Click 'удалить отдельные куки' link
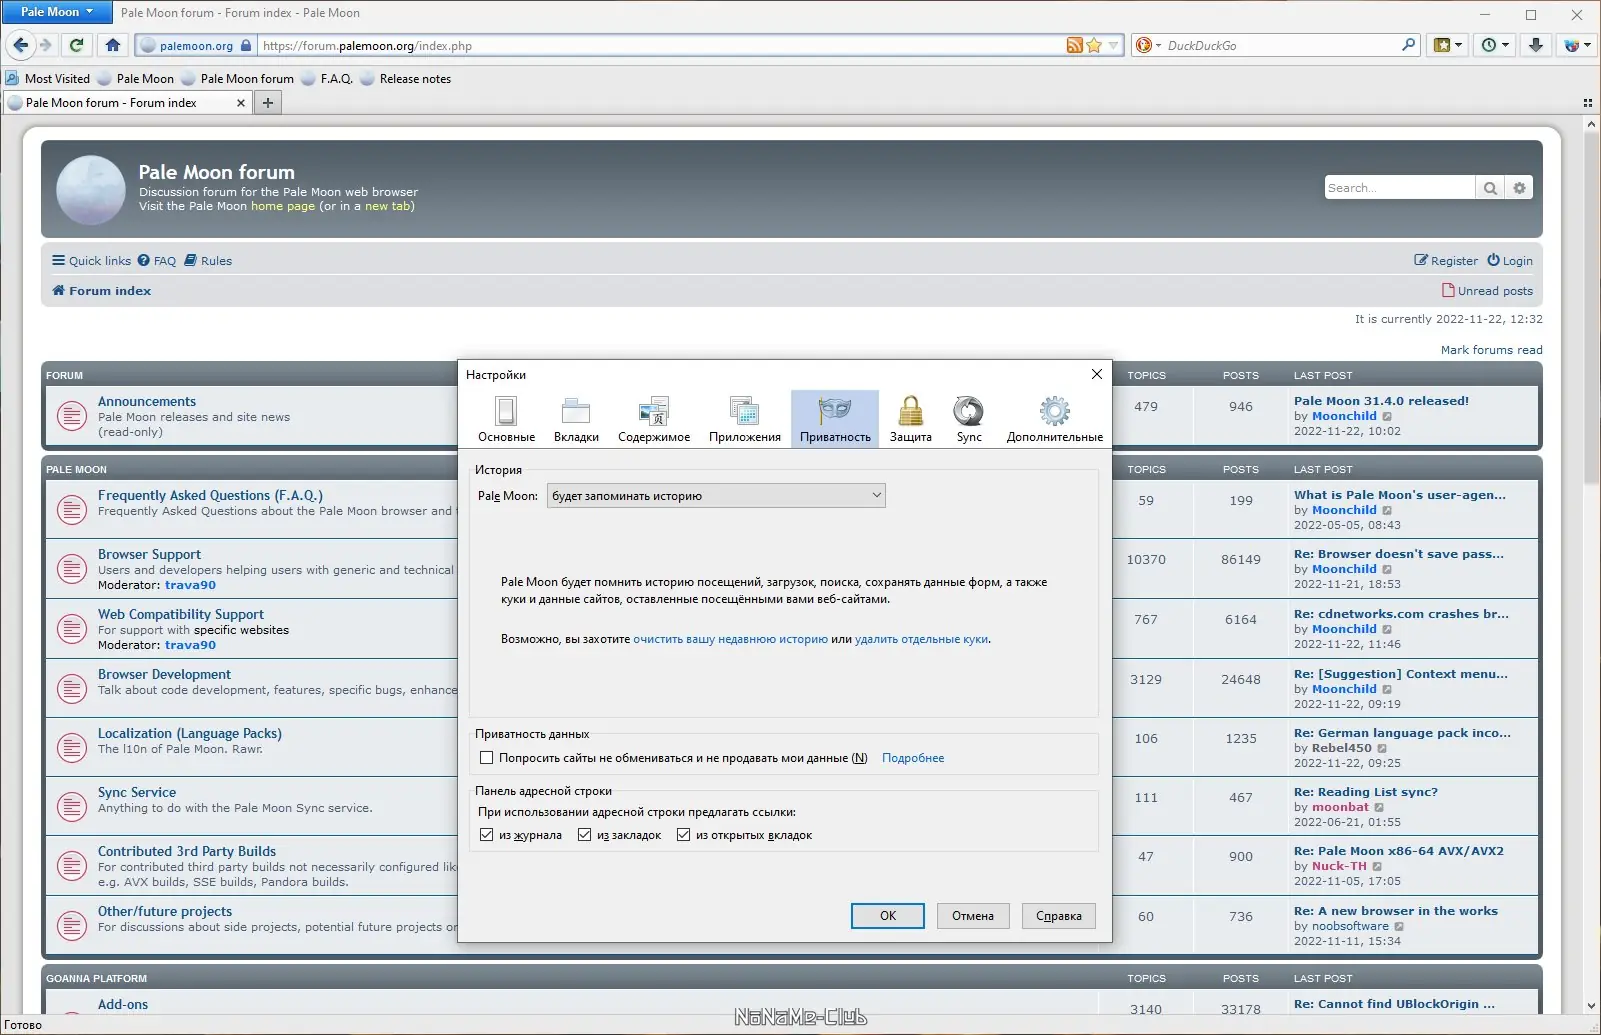This screenshot has width=1601, height=1035. coord(921,639)
